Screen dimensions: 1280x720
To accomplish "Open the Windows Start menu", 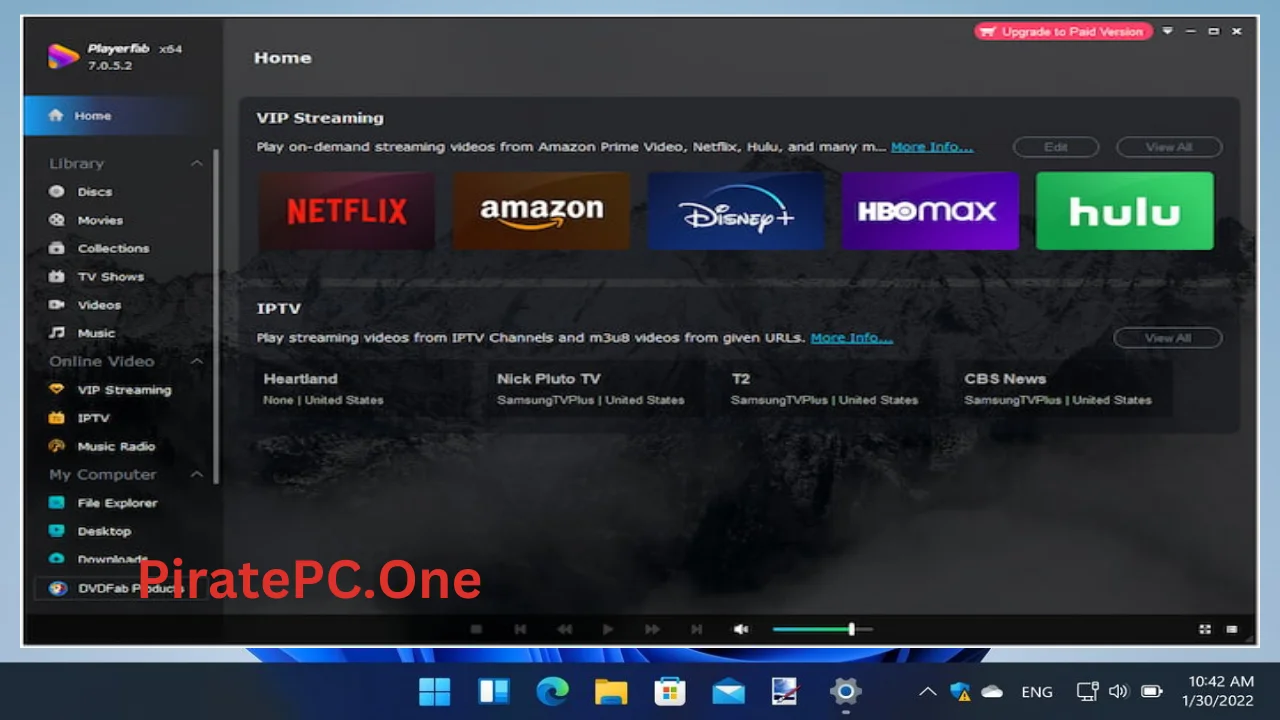I will tap(435, 691).
